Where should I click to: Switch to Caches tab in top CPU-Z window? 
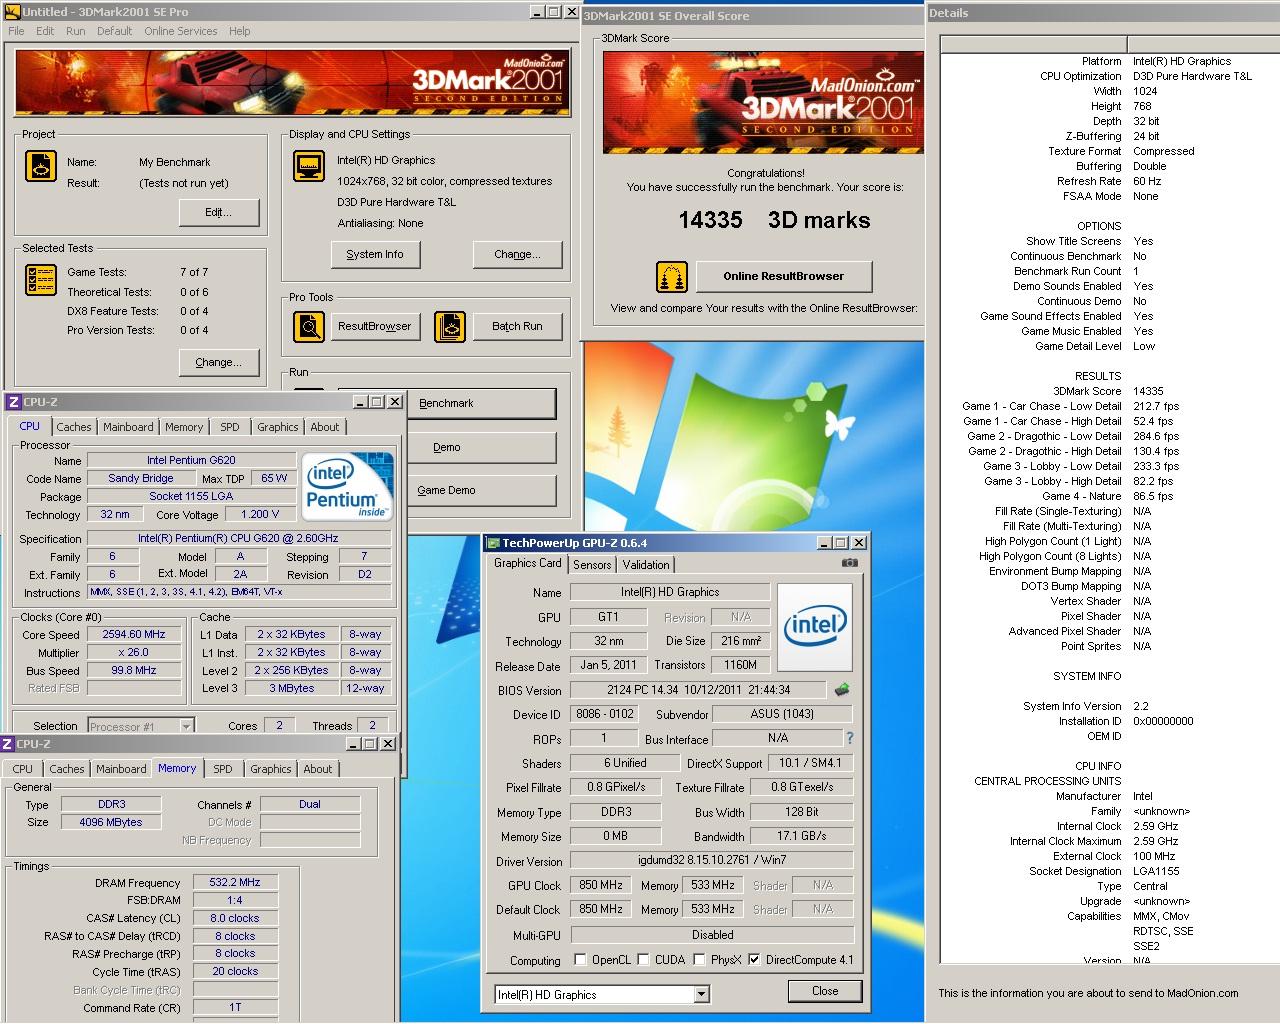click(74, 427)
